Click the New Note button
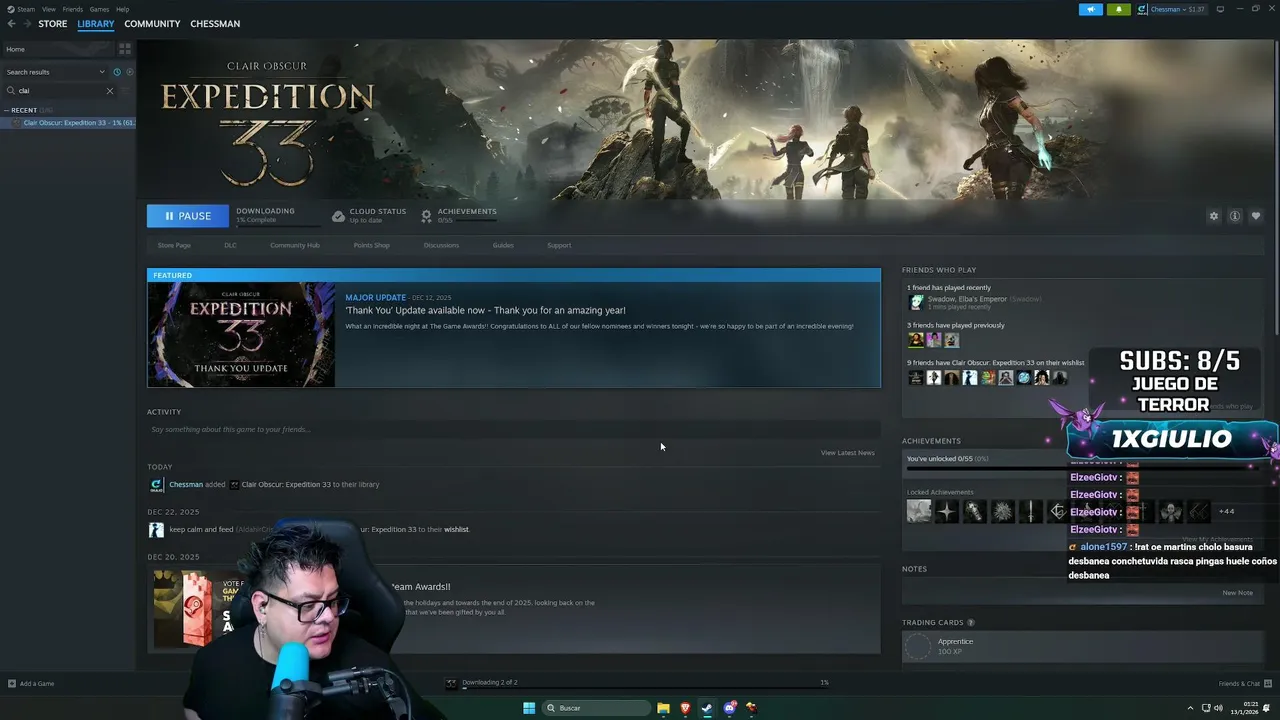 pos(1238,593)
